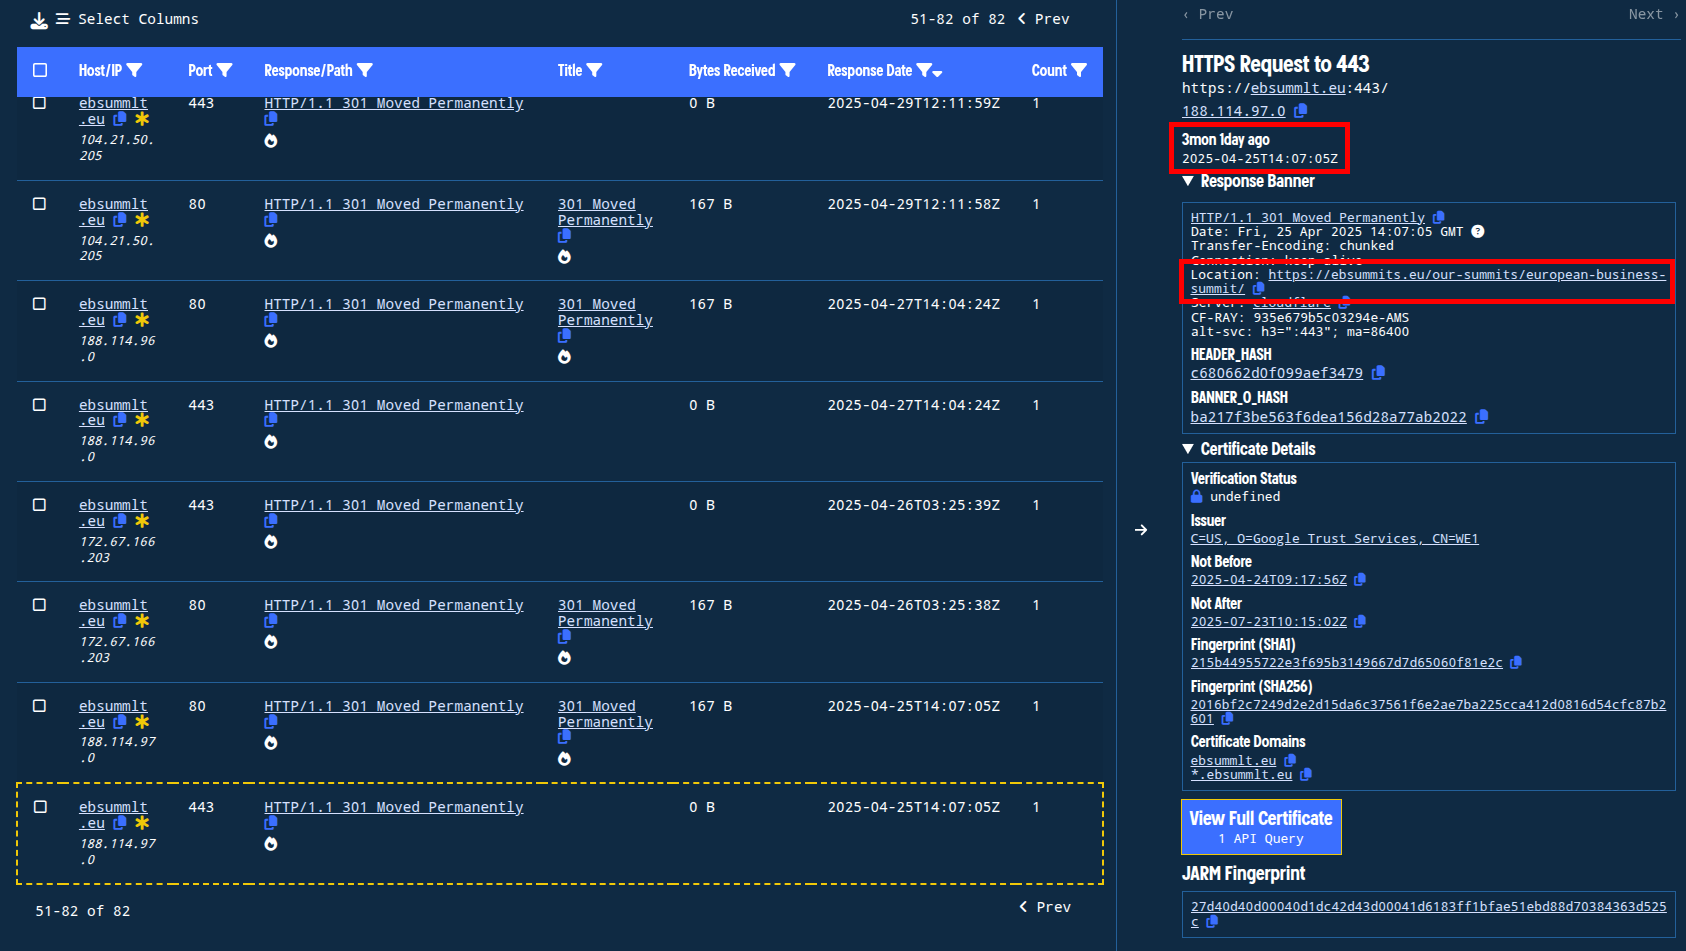Image resolution: width=1686 pixels, height=951 pixels.
Task: Click the help icon next to the Date header
Action: 1478,231
